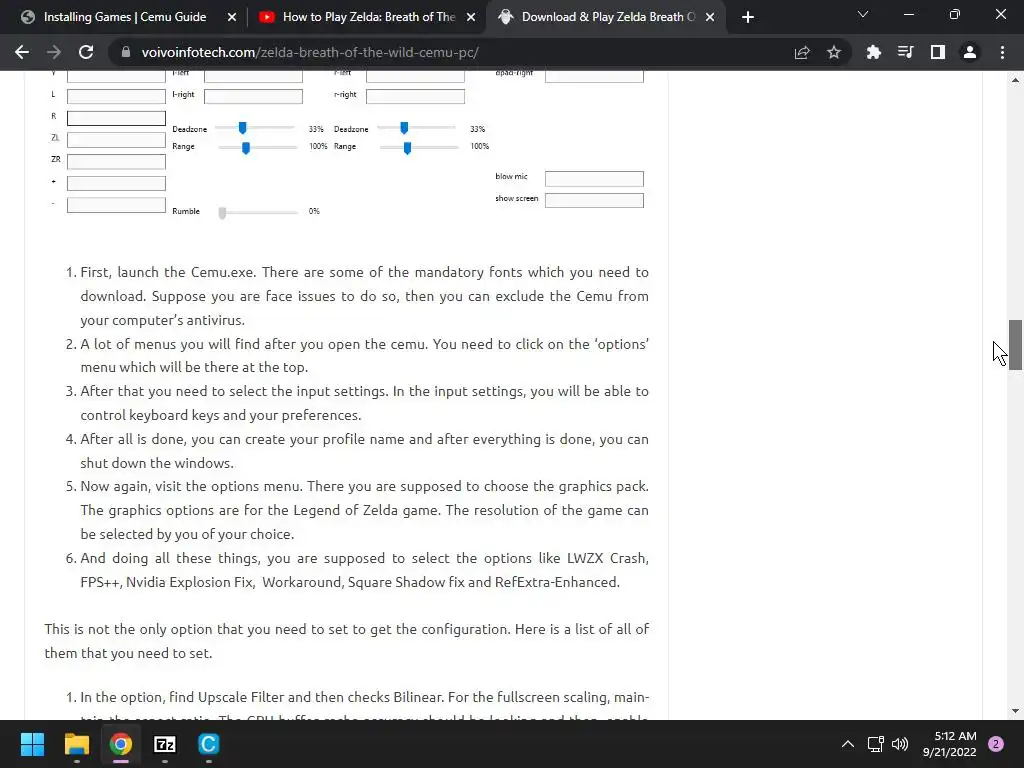
Task: Close the YouTube How to Play Zelda tab
Action: coord(471,18)
